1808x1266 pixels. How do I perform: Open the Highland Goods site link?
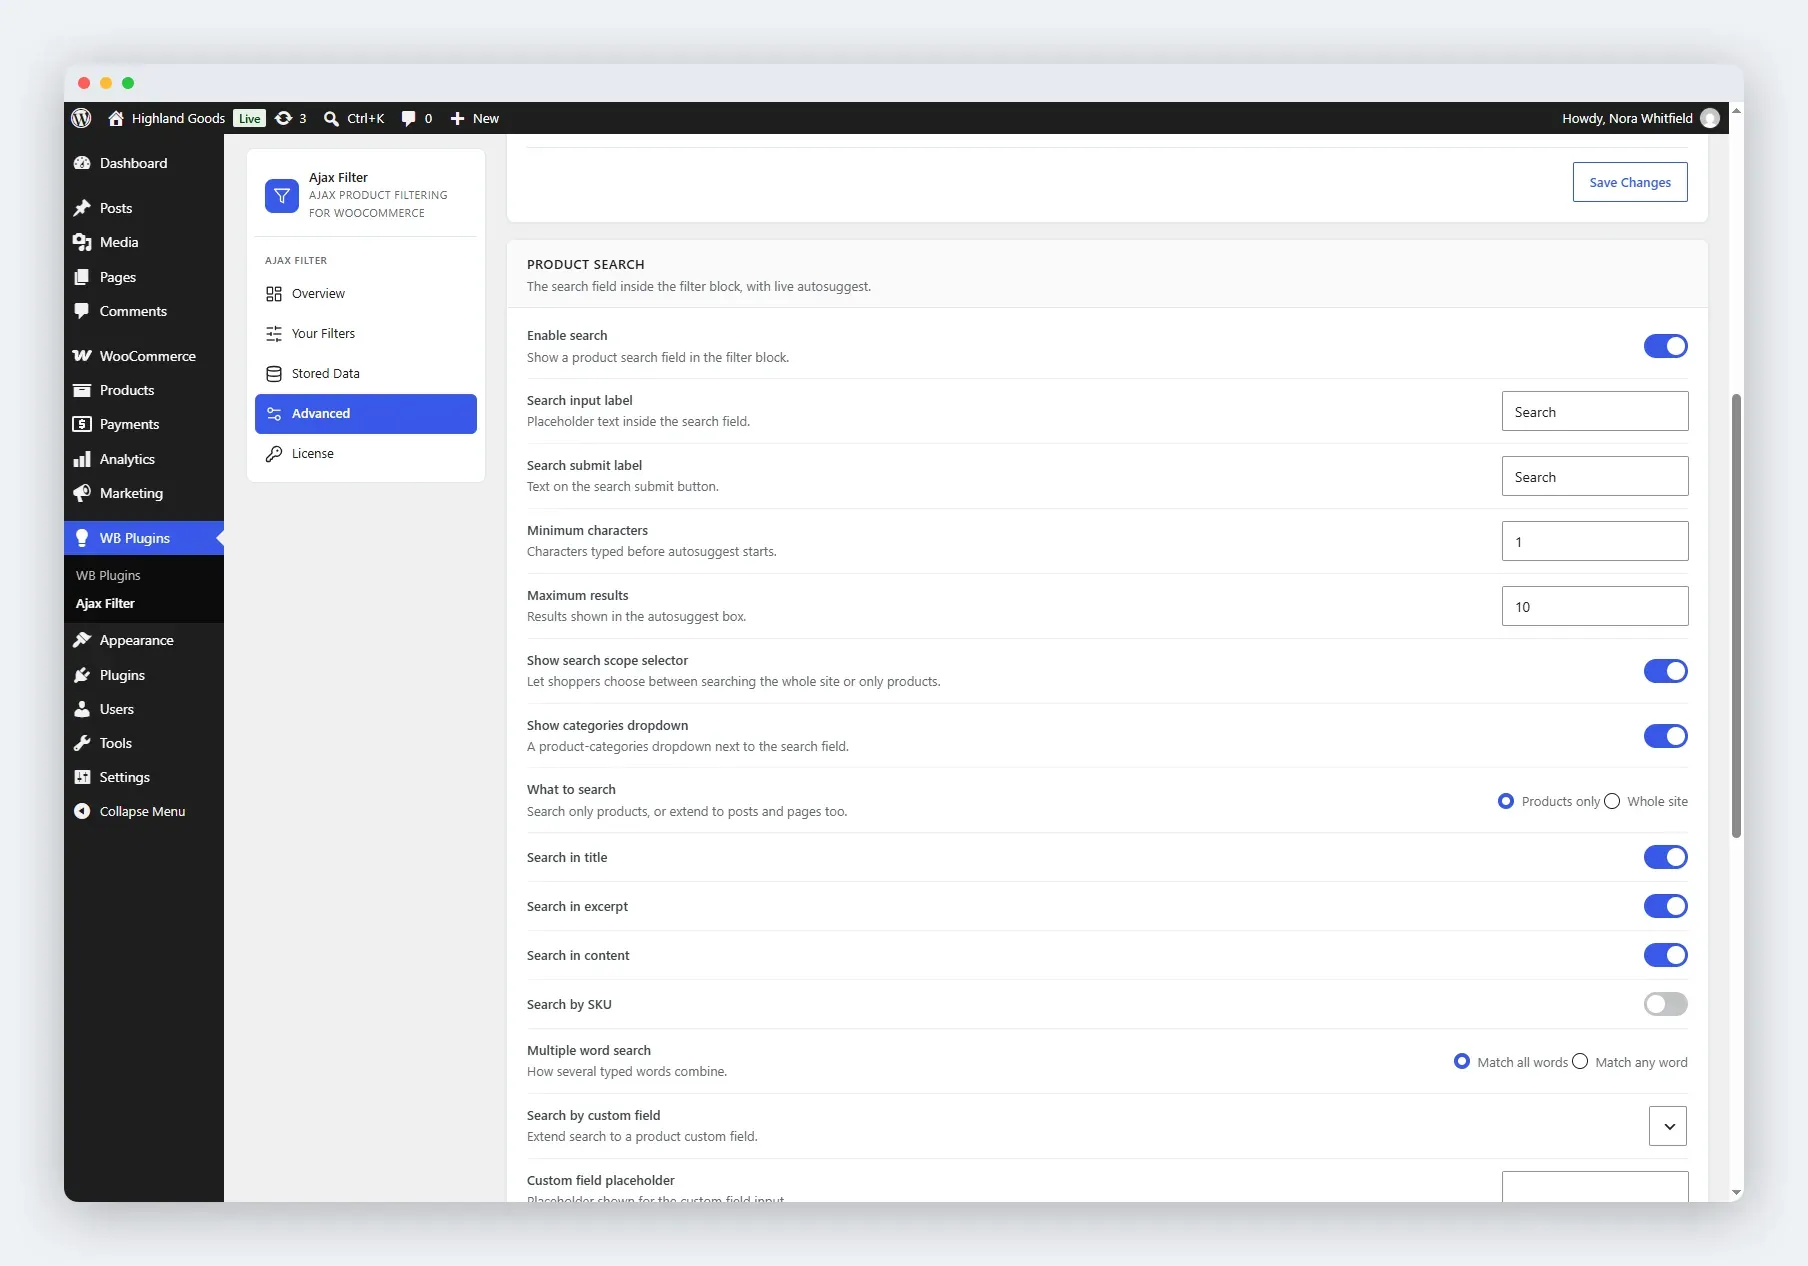pos(178,118)
